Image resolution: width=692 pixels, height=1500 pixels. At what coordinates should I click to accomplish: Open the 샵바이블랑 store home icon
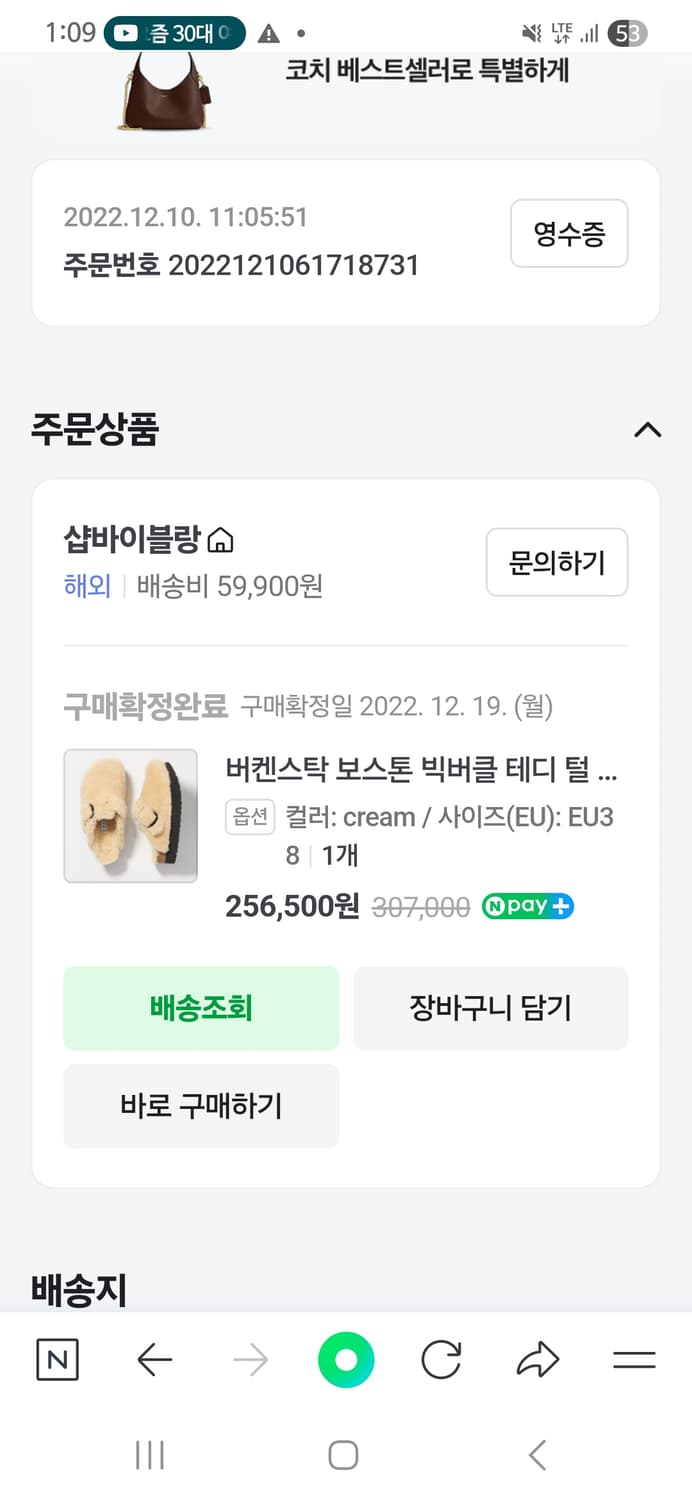pos(220,541)
